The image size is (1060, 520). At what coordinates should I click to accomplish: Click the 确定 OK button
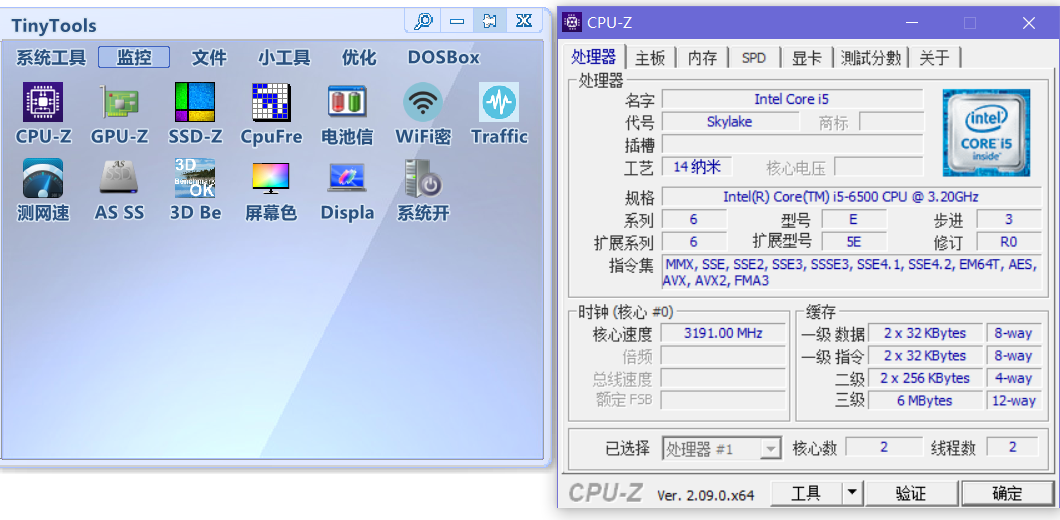[x=1007, y=493]
